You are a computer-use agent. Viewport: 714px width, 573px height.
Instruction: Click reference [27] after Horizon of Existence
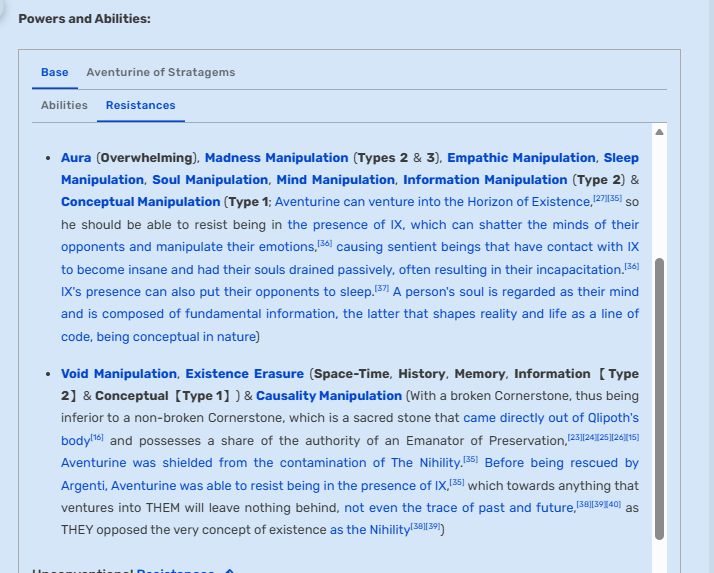click(x=600, y=198)
